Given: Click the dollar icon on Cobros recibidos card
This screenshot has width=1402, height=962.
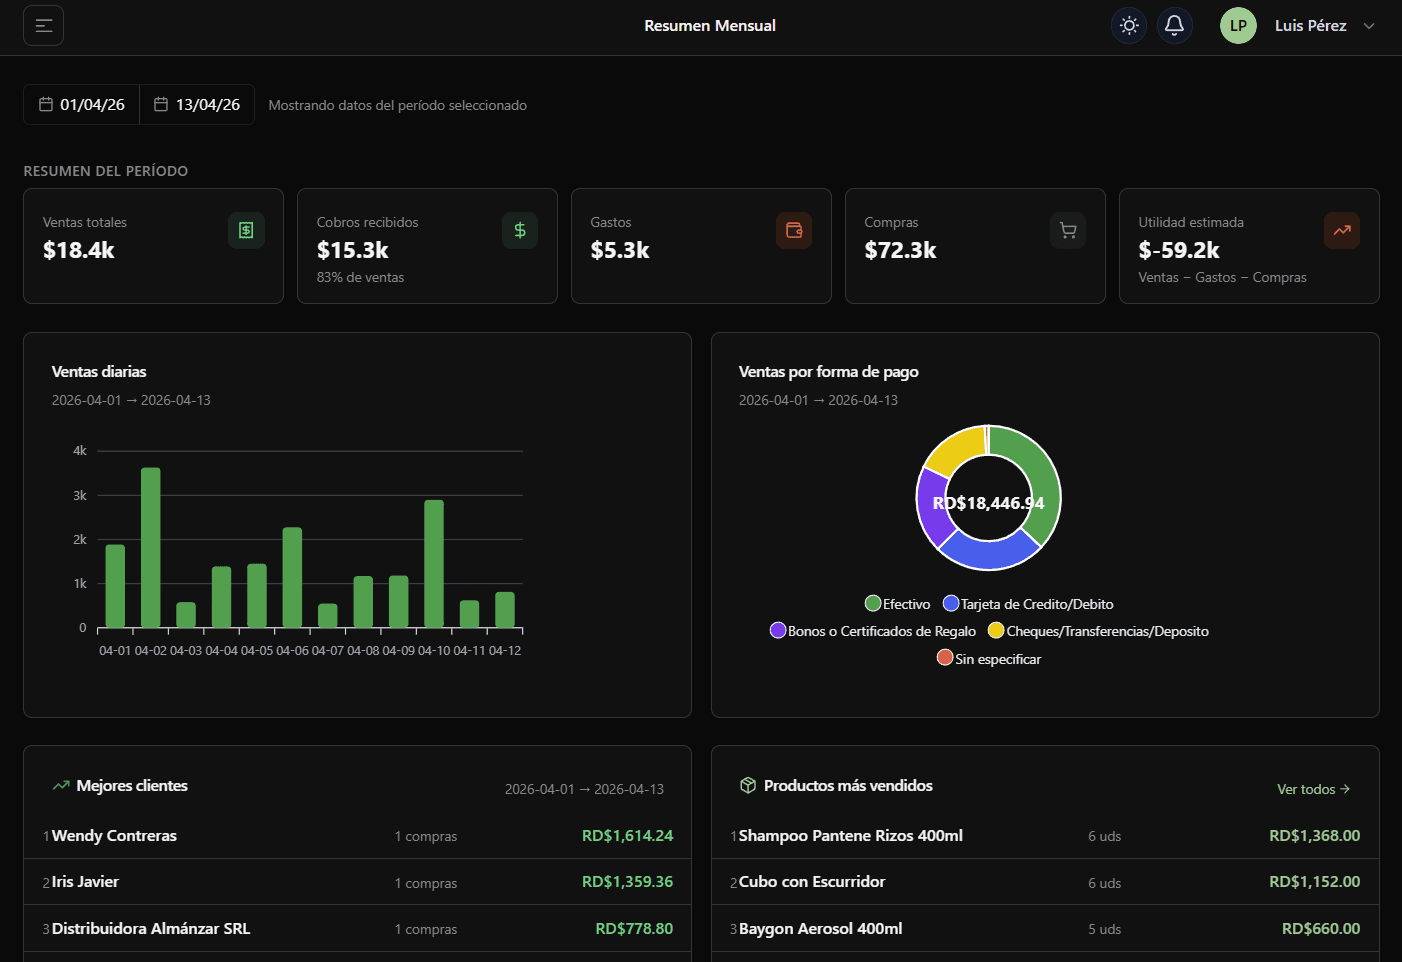Looking at the screenshot, I should 520,230.
